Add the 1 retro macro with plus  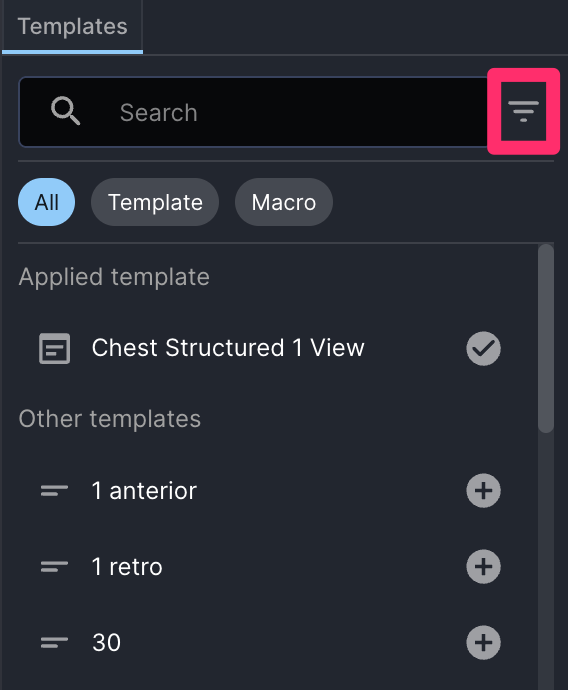[483, 566]
